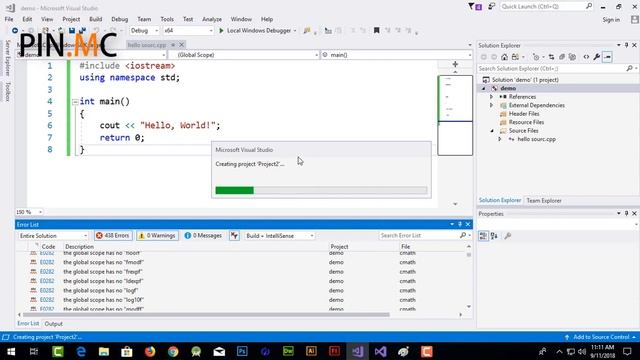The image size is (640, 360).
Task: Open the Analyze menu
Action: click(x=212, y=19)
